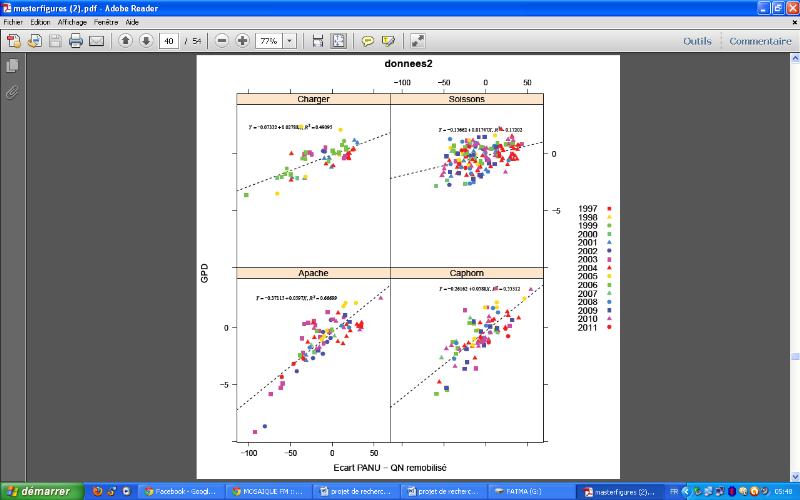Go to next page with down arrow
This screenshot has height=500, width=800.
146,41
